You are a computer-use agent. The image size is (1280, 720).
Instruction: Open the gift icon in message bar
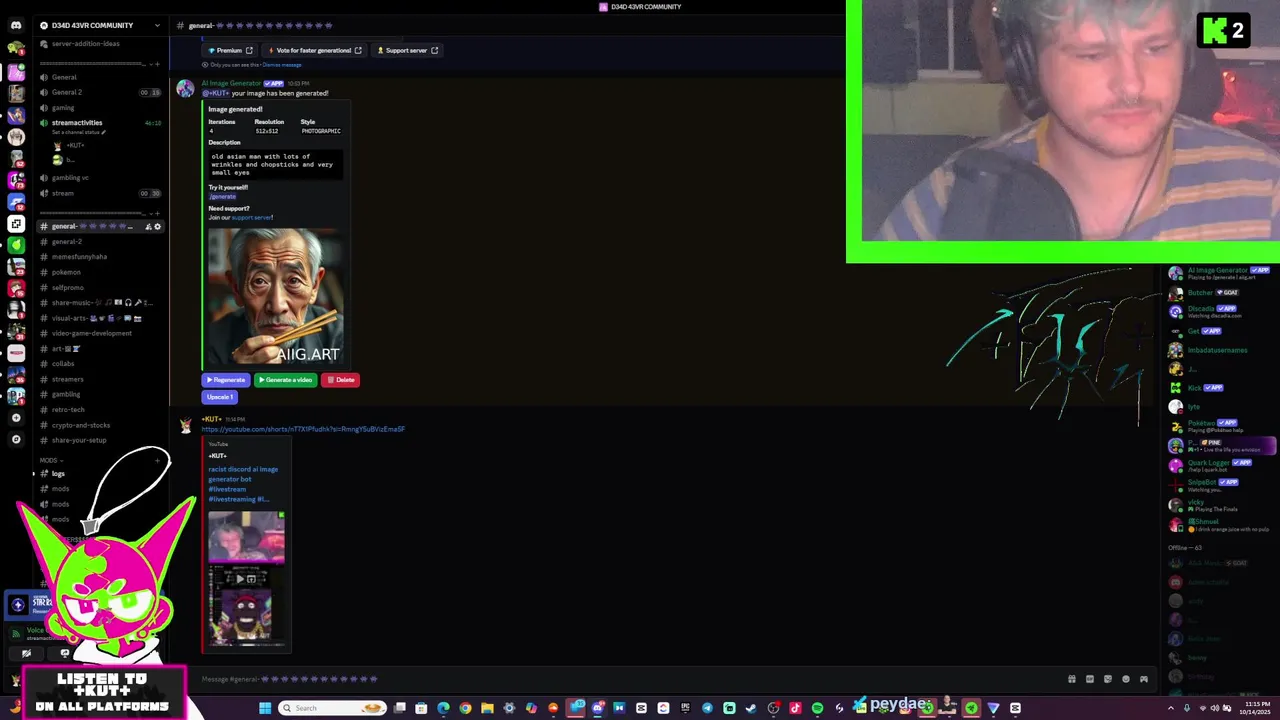click(1072, 679)
